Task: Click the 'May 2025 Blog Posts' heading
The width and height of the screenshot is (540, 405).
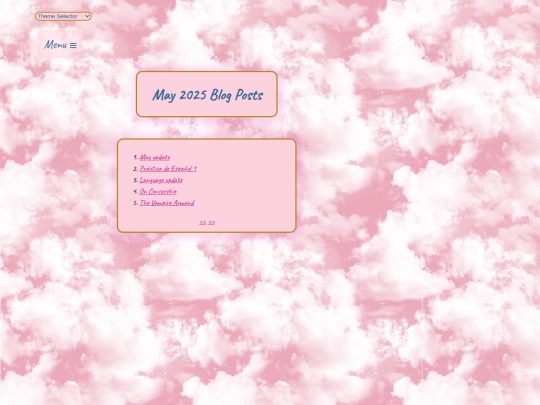Action: point(208,95)
